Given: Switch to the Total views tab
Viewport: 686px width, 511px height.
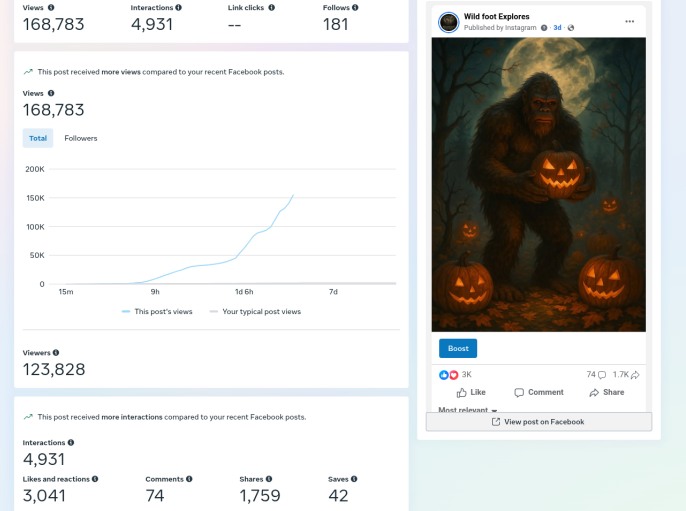Looking at the screenshot, I should [38, 138].
